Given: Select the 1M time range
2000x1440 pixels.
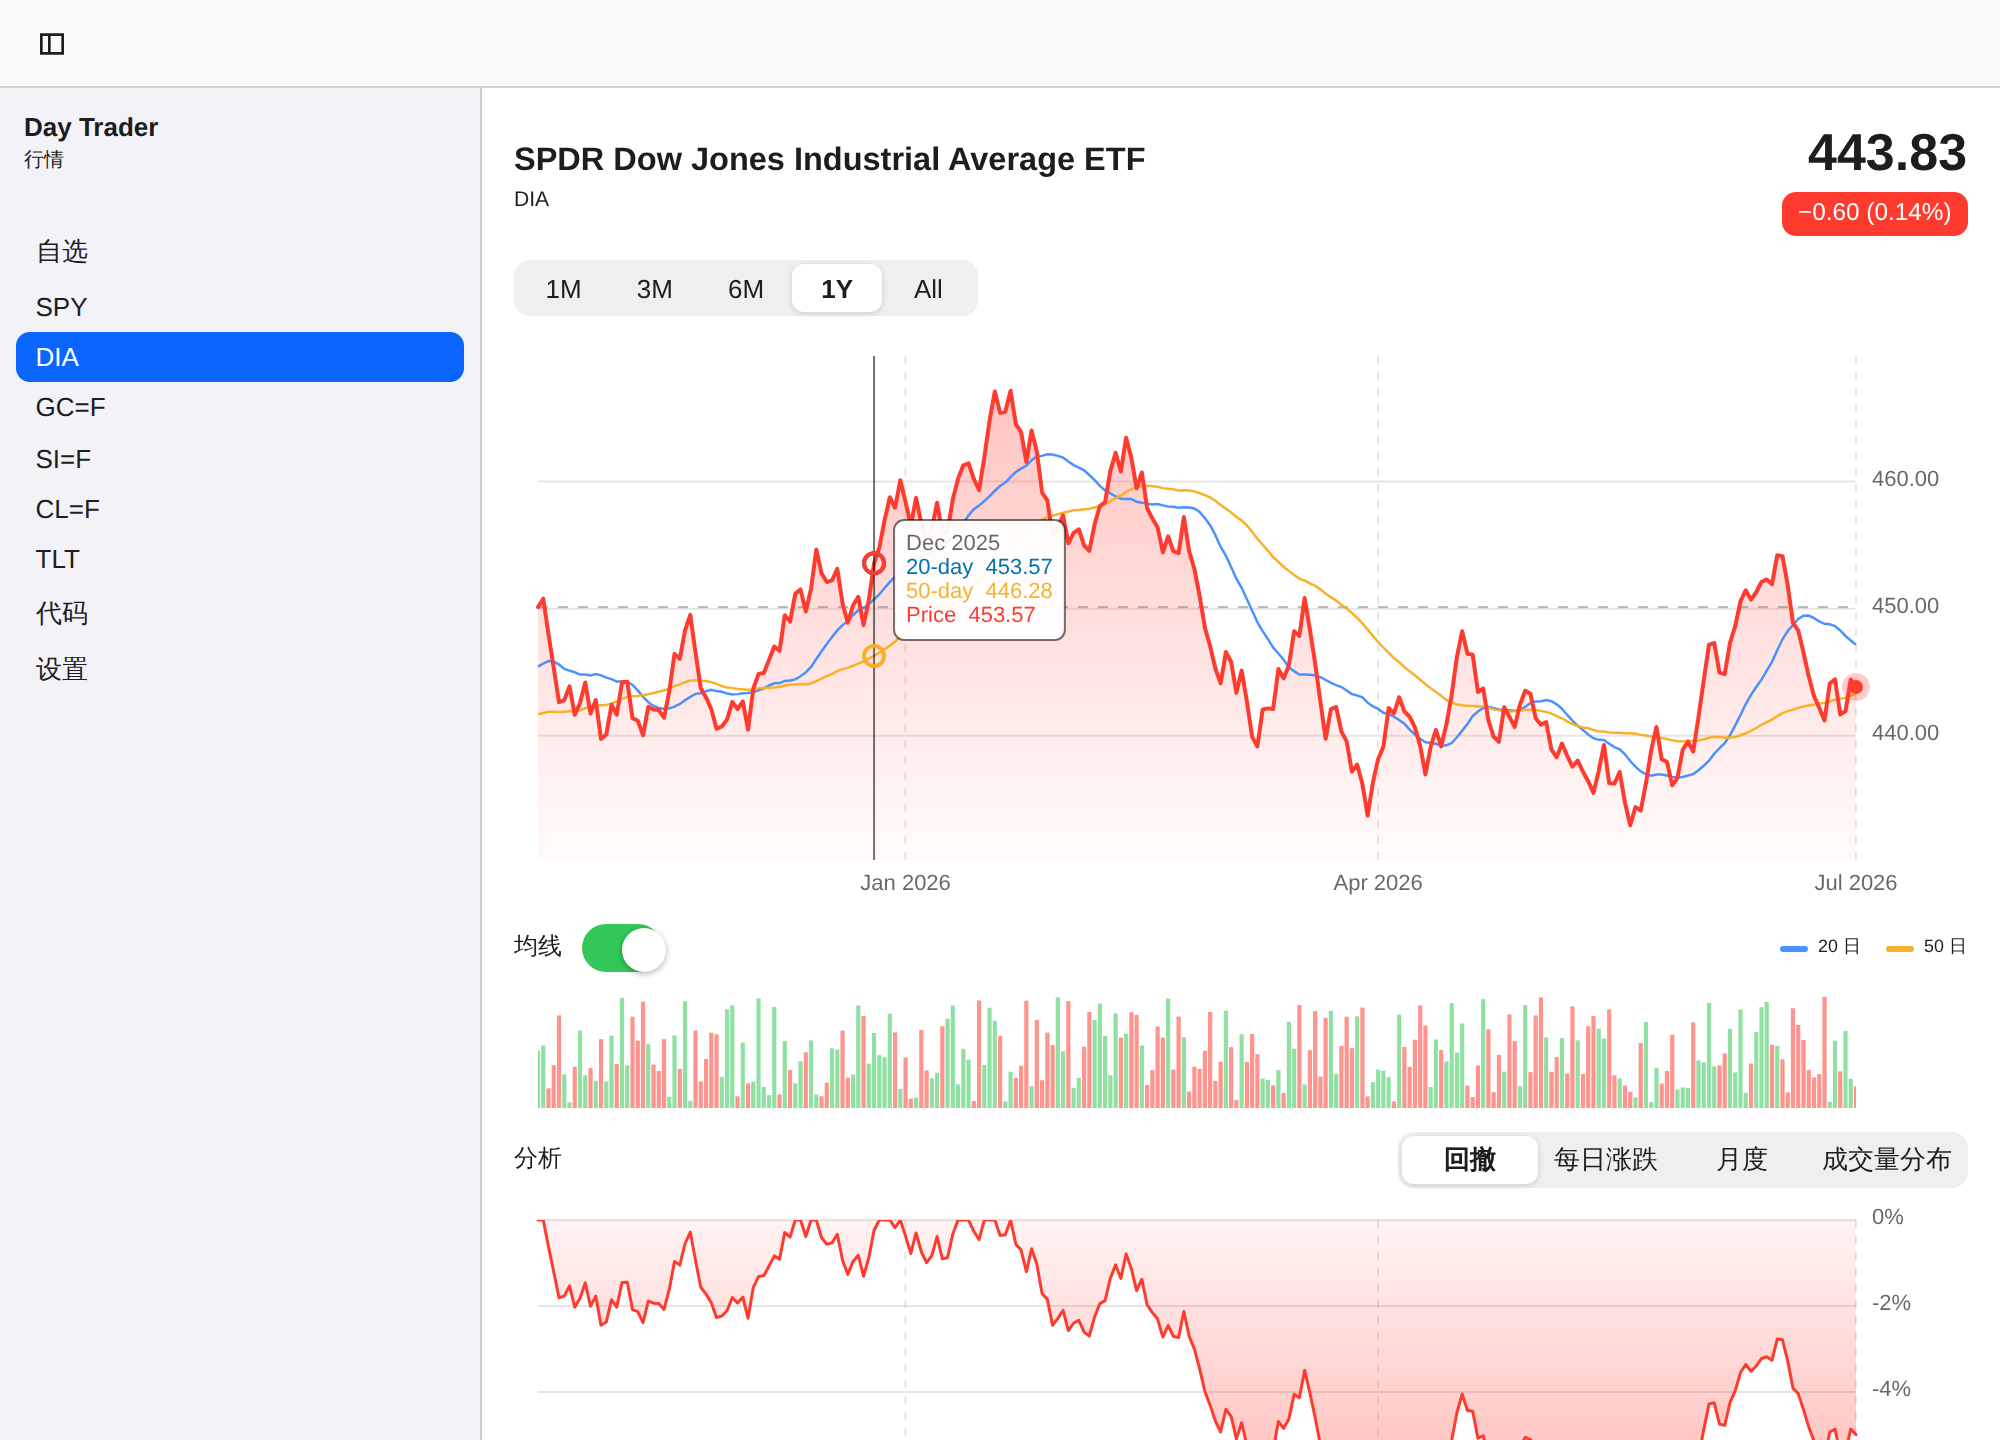Looking at the screenshot, I should pos(563,289).
